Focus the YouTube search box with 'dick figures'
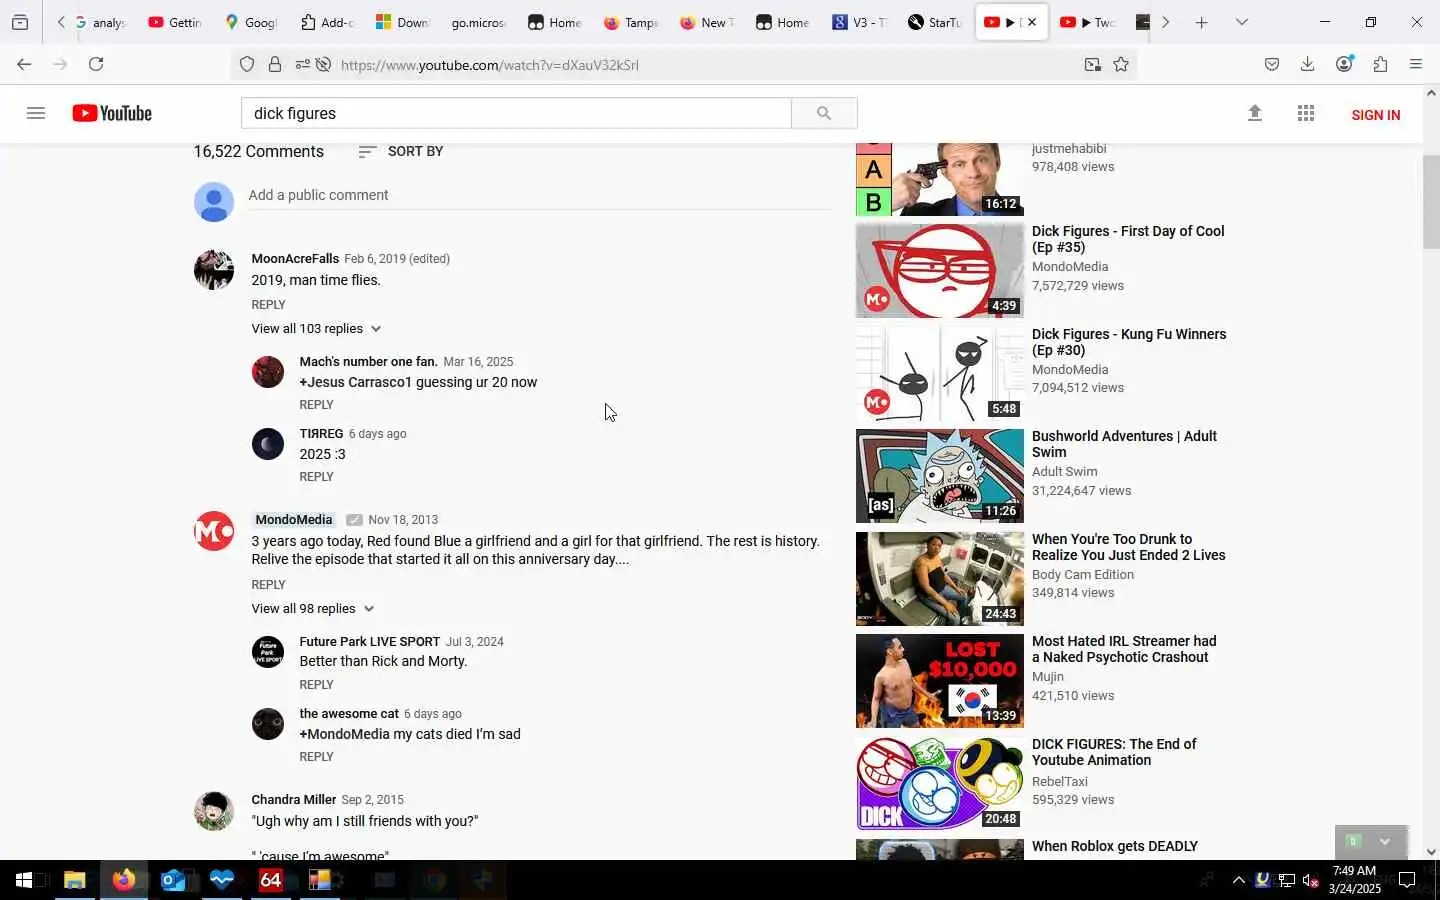This screenshot has width=1440, height=900. (x=516, y=113)
